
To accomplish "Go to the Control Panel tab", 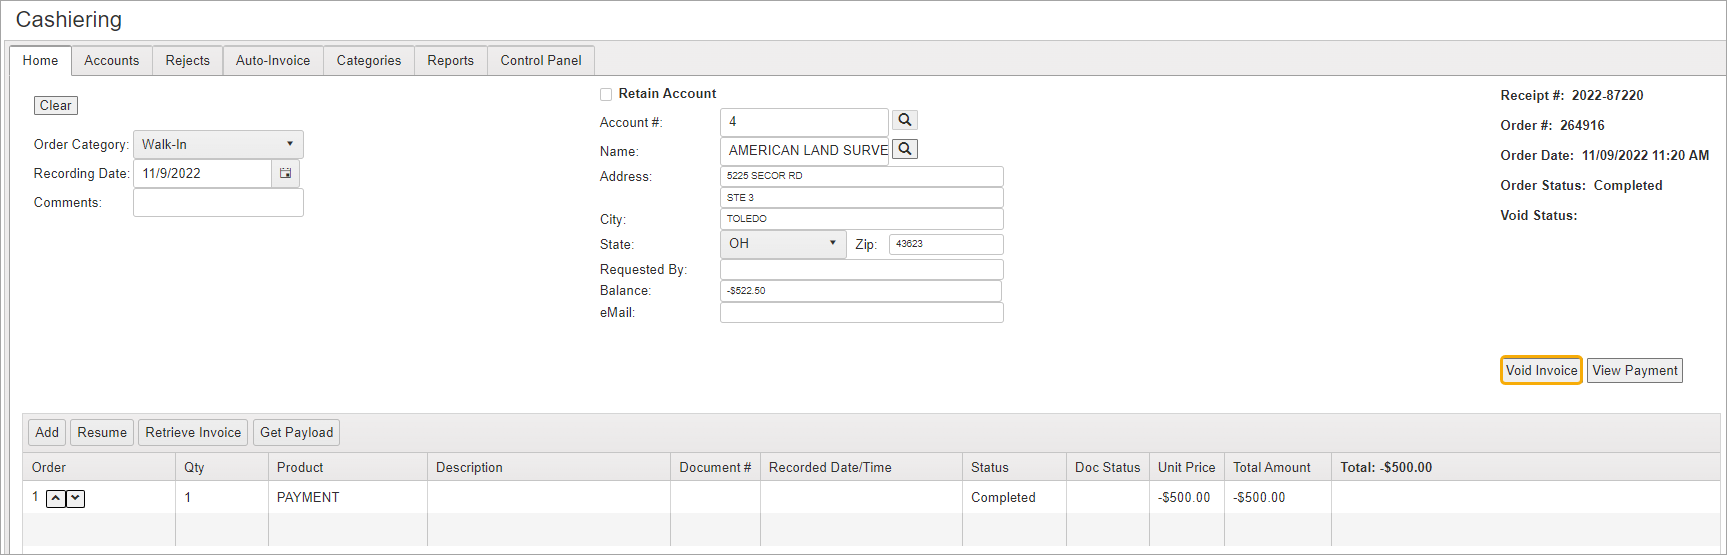I will (x=540, y=60).
